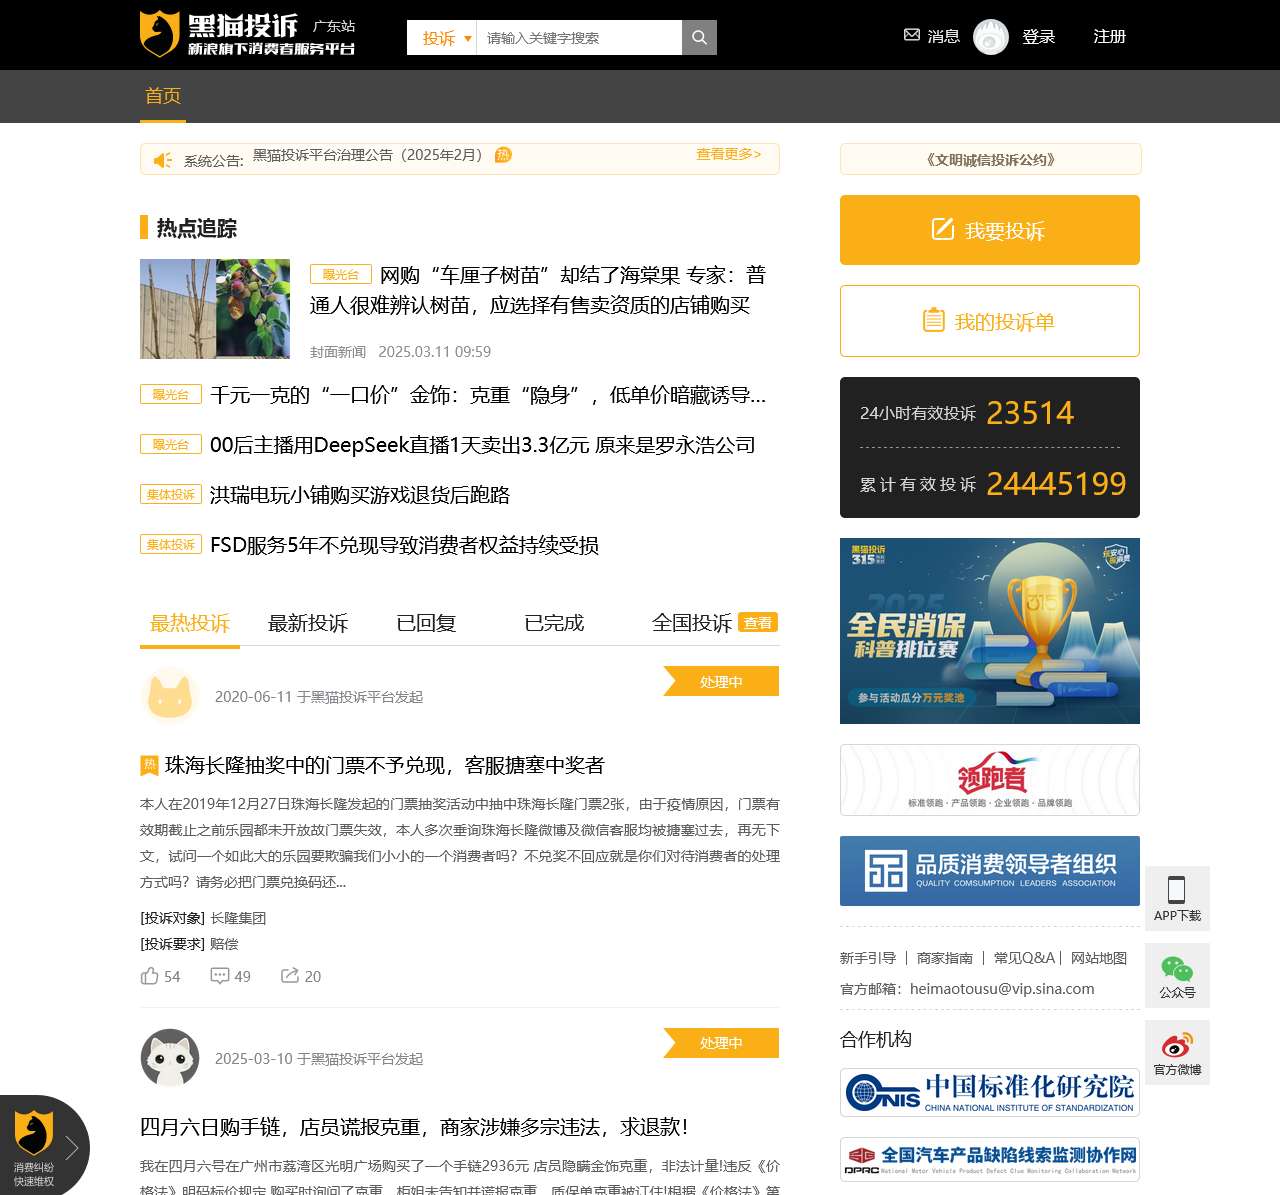This screenshot has height=1195, width=1280.
Task: Click the user avatar next to 登录
Action: 991,36
